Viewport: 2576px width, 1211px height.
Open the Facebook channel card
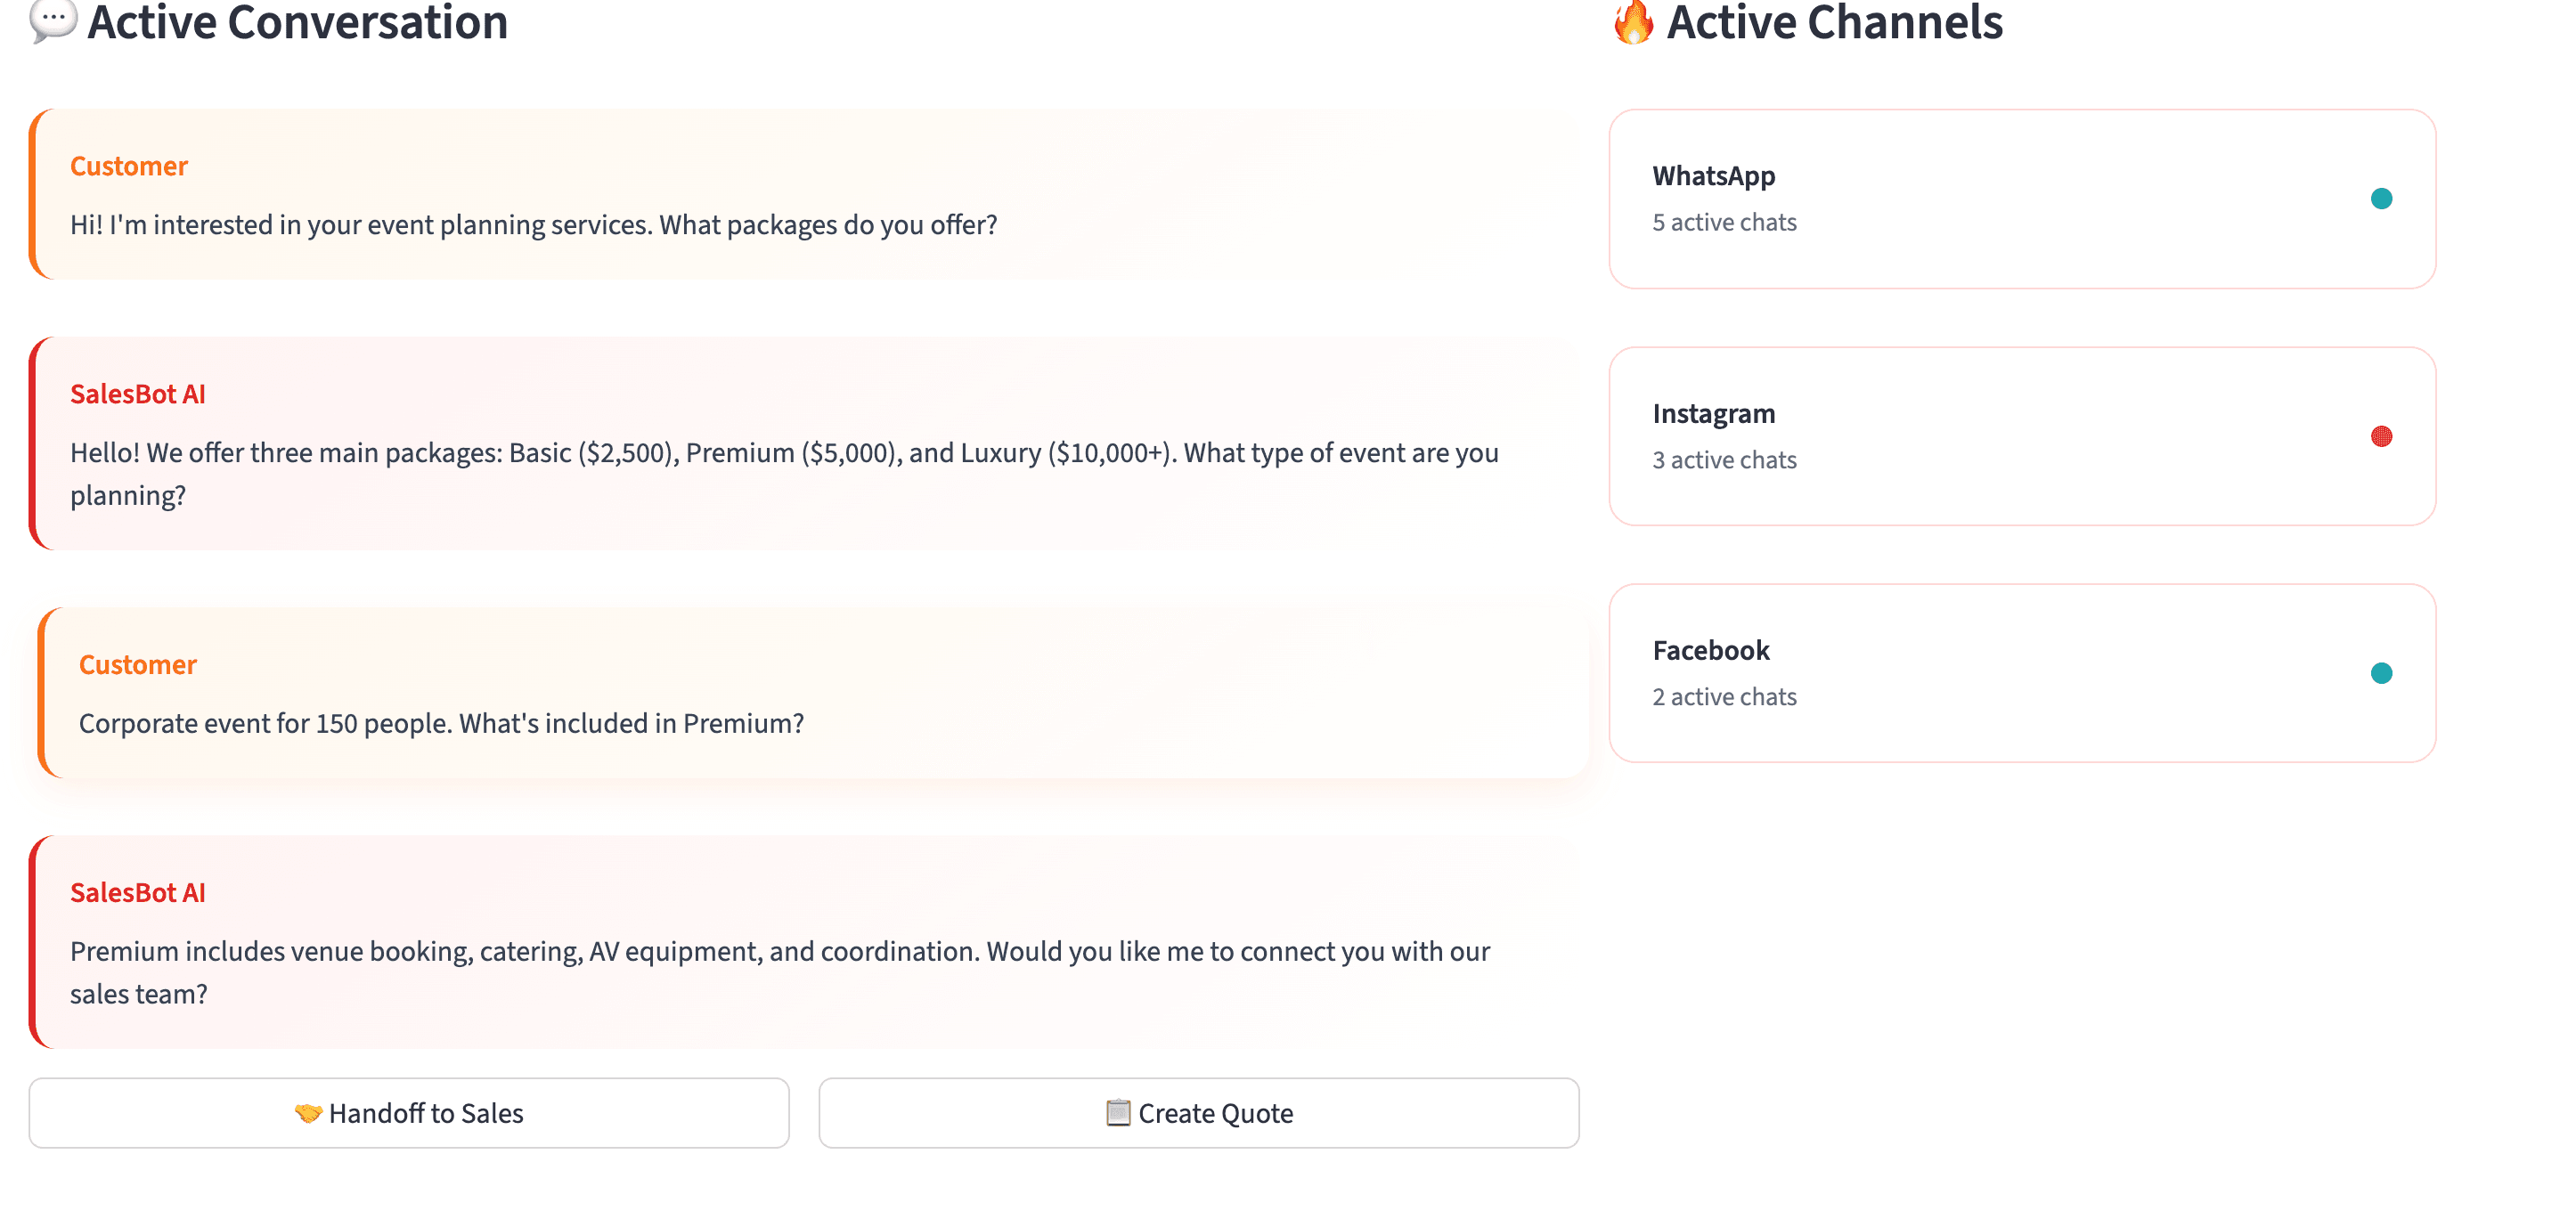pyautogui.click(x=2021, y=673)
